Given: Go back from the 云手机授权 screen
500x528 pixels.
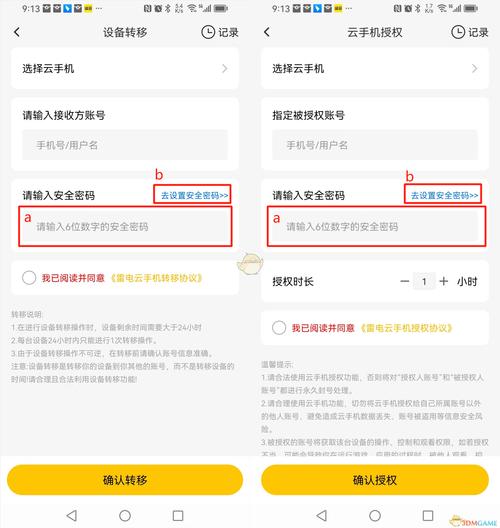Looking at the screenshot, I should [x=267, y=32].
